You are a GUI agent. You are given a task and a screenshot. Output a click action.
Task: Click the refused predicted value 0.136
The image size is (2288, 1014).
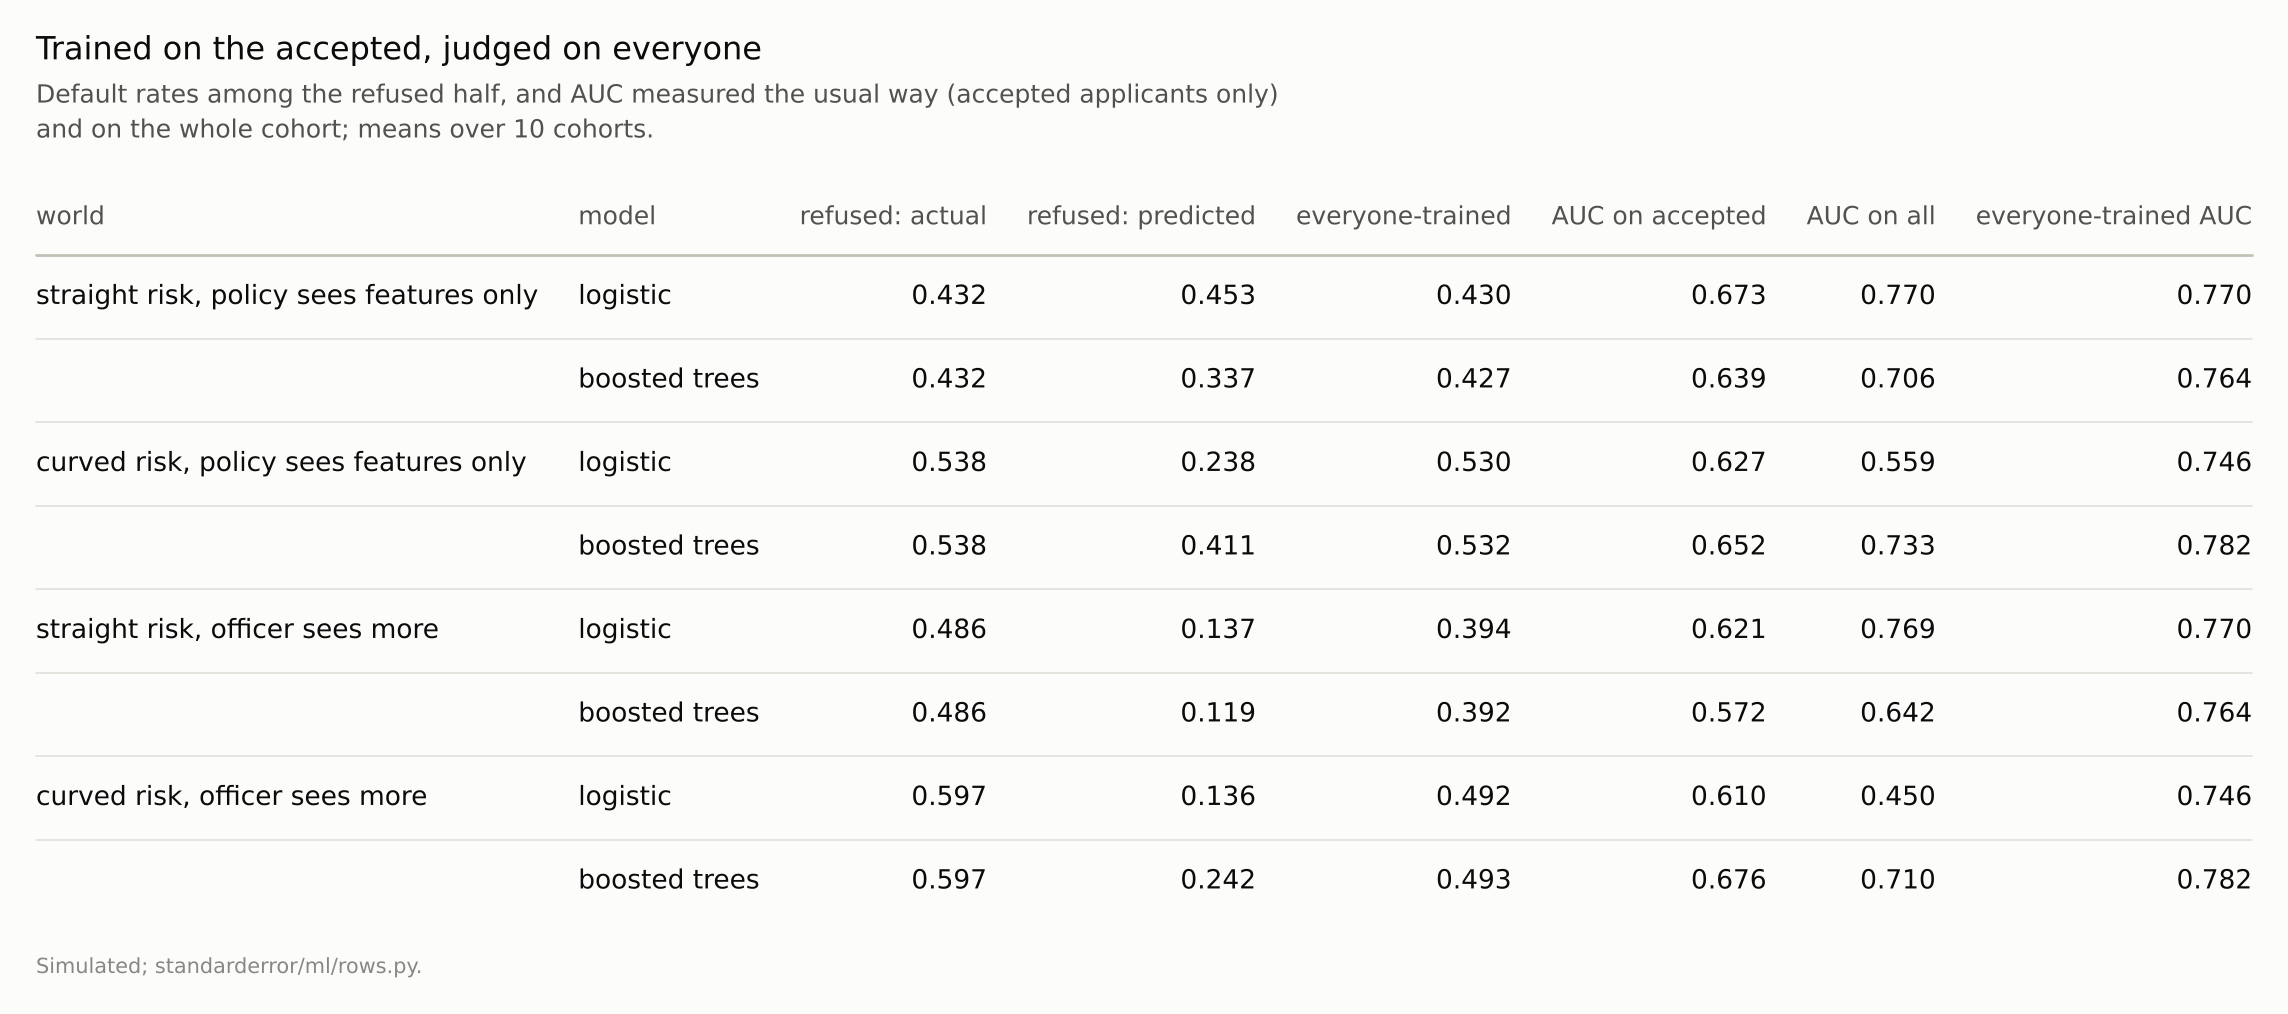(1218, 796)
